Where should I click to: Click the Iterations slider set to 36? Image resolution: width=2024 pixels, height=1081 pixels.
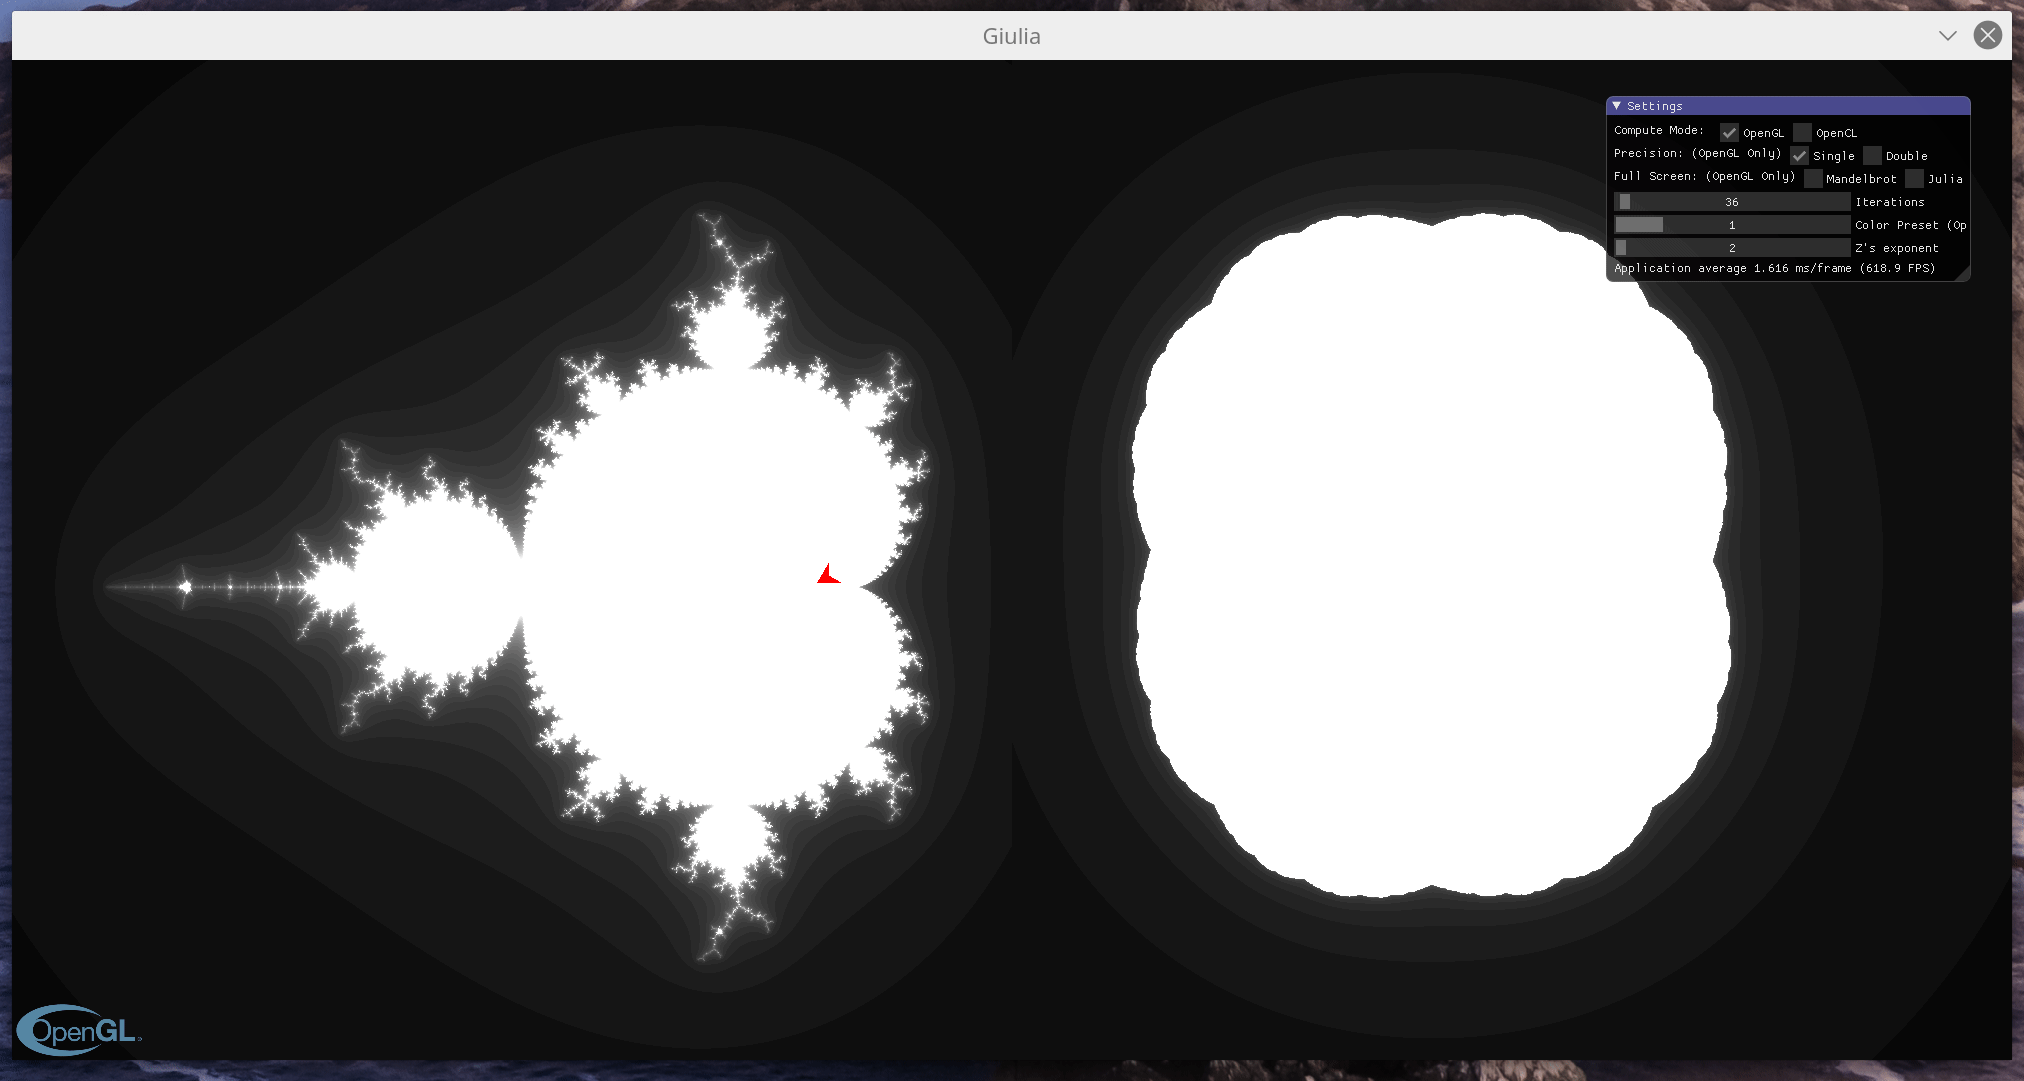(1732, 201)
